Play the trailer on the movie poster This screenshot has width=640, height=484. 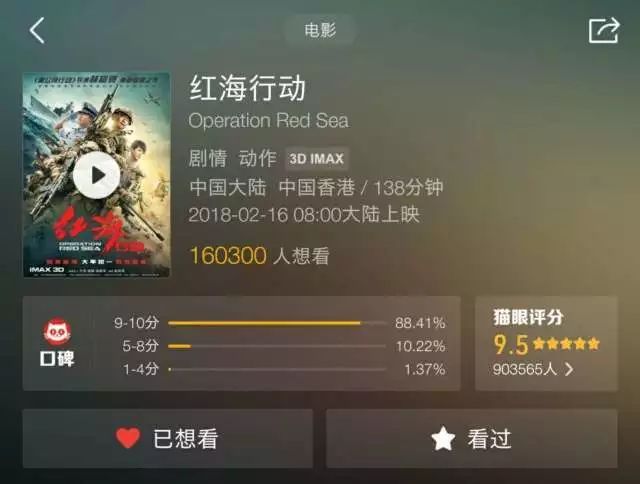[x=96, y=175]
